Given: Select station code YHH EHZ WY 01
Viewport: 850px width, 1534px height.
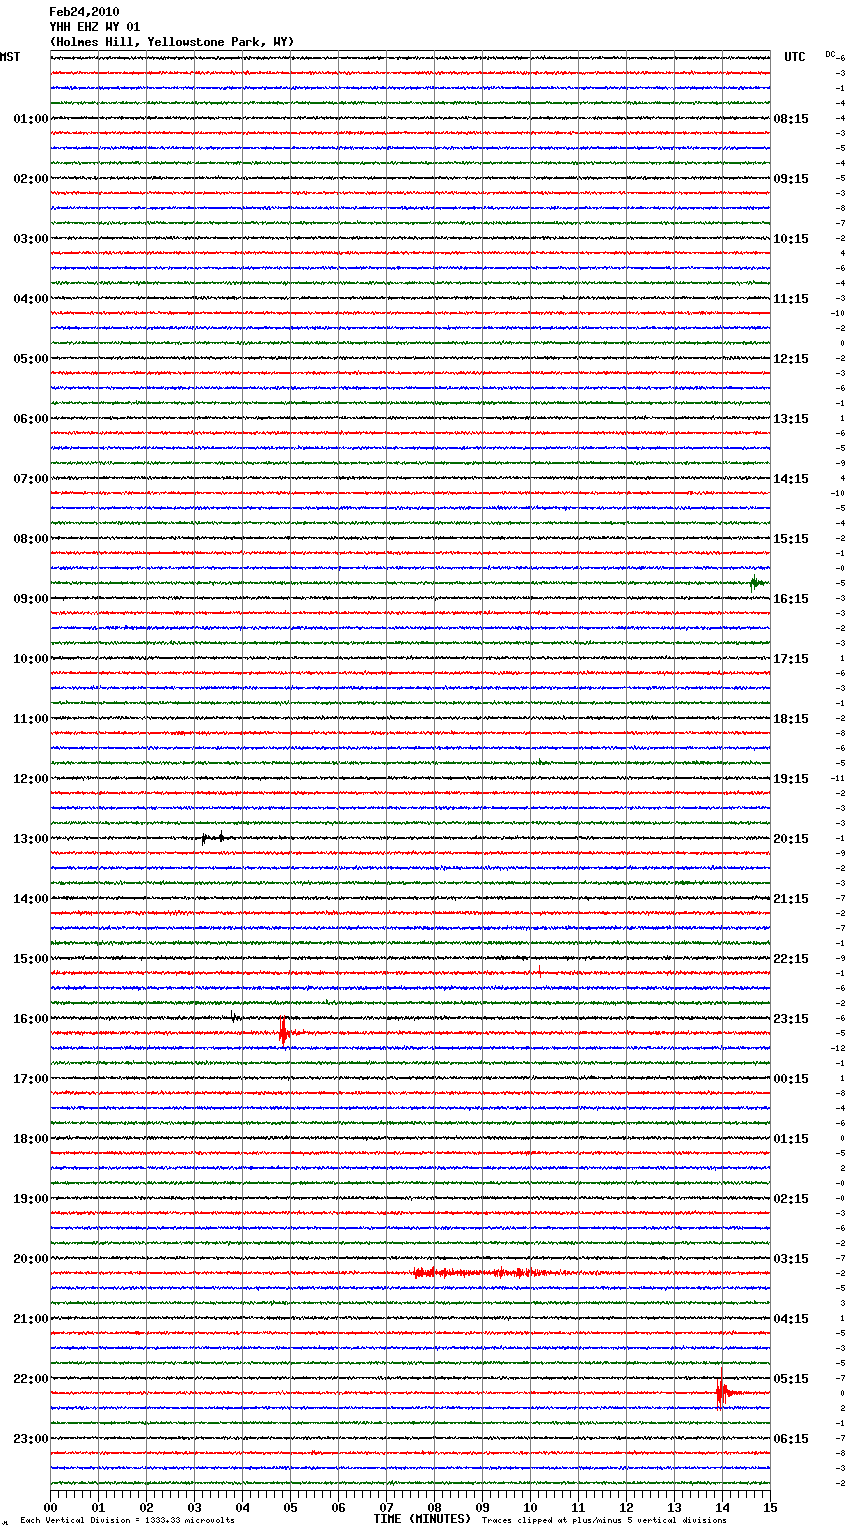Looking at the screenshot, I should [x=95, y=27].
